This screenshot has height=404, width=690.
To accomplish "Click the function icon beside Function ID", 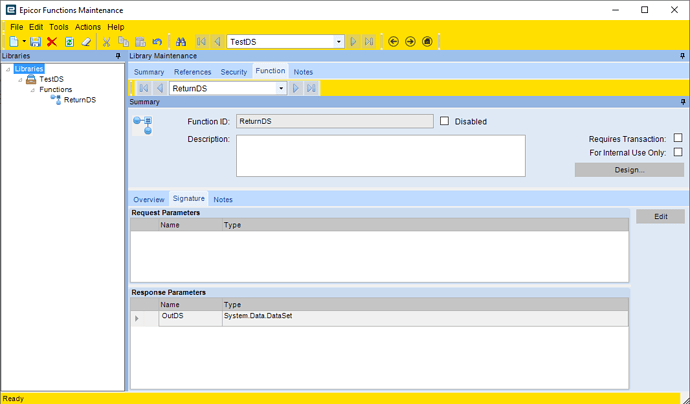I will pyautogui.click(x=143, y=125).
